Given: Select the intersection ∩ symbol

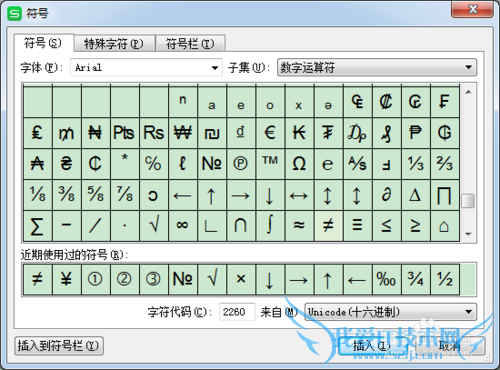Looking at the screenshot, I should [x=241, y=226].
